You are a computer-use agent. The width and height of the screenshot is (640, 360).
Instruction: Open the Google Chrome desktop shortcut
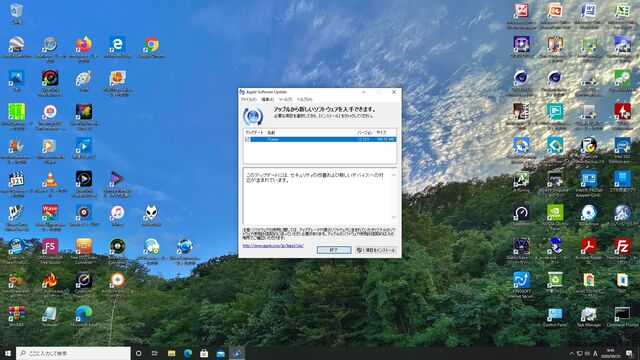pyautogui.click(x=151, y=44)
